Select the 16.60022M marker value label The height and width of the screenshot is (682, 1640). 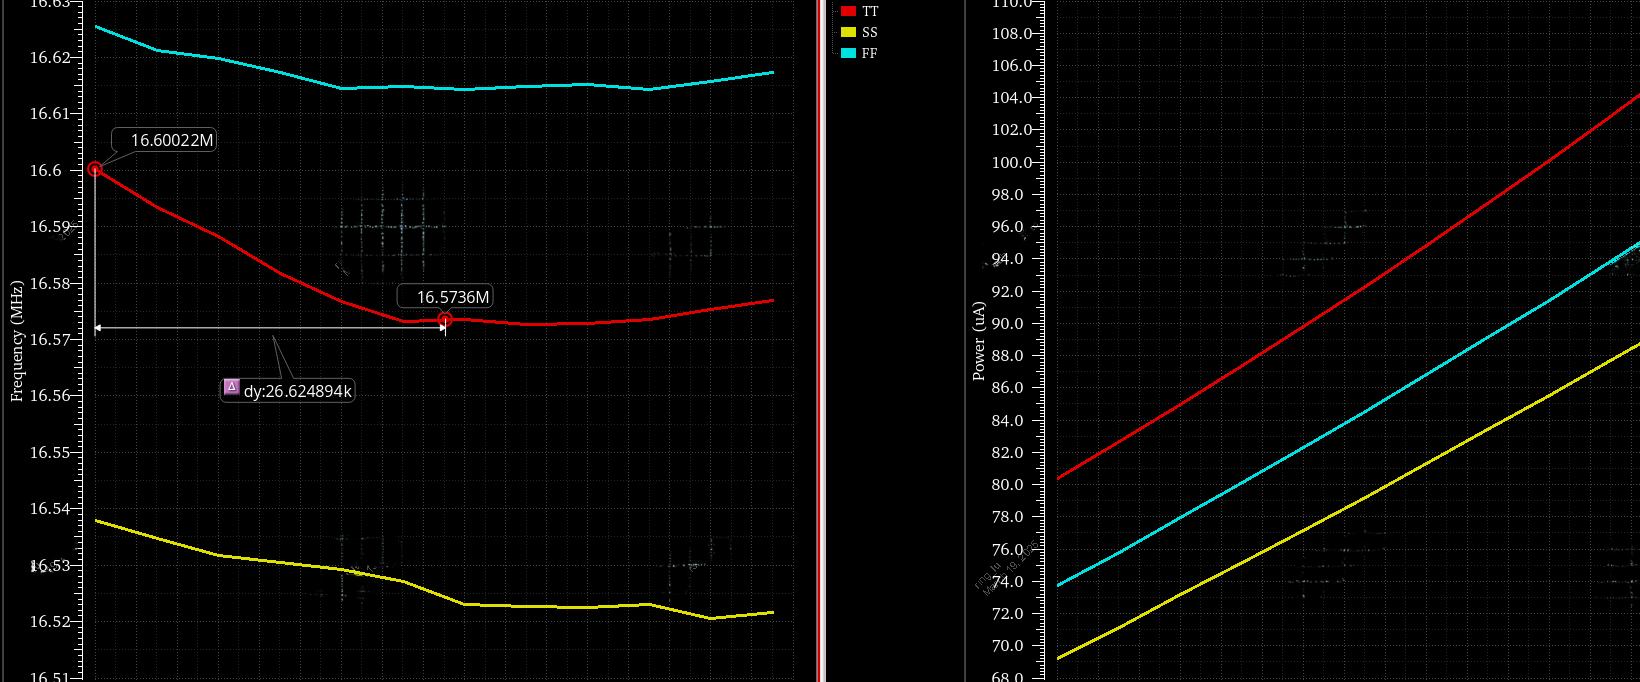coord(172,140)
